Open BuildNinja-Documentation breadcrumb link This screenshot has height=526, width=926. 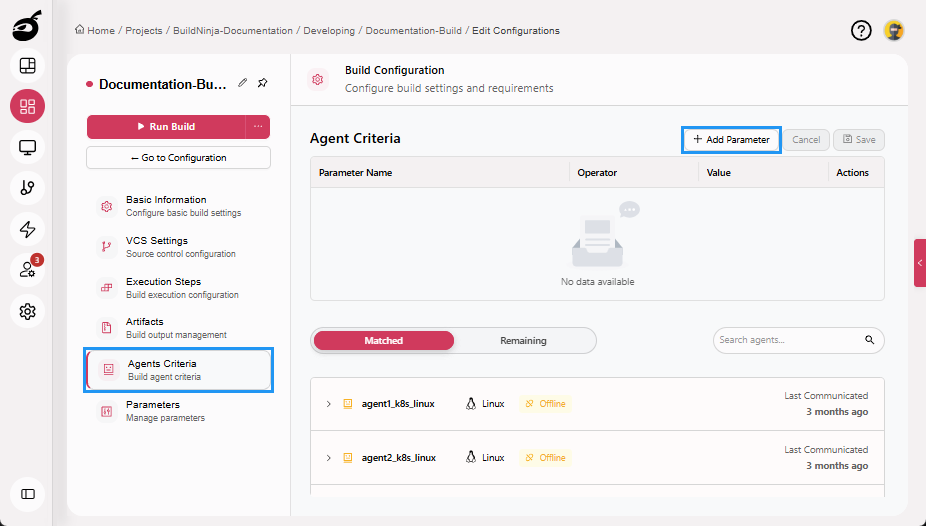point(233,30)
